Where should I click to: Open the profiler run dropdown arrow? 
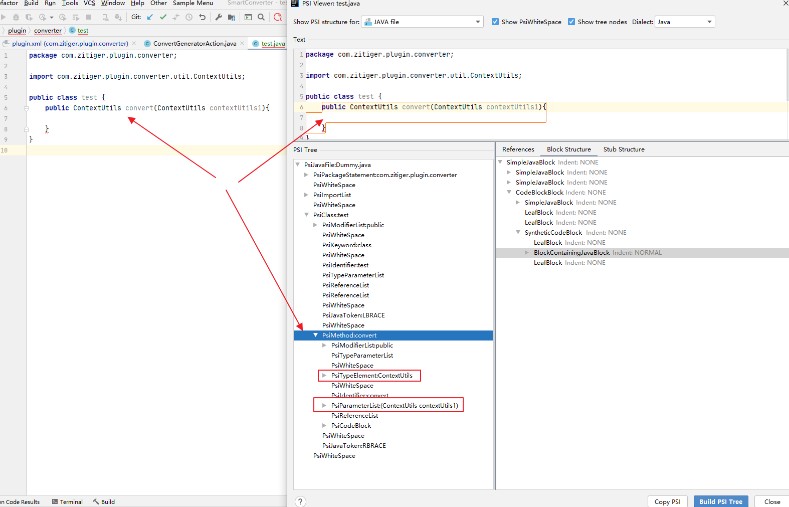(x=51, y=18)
